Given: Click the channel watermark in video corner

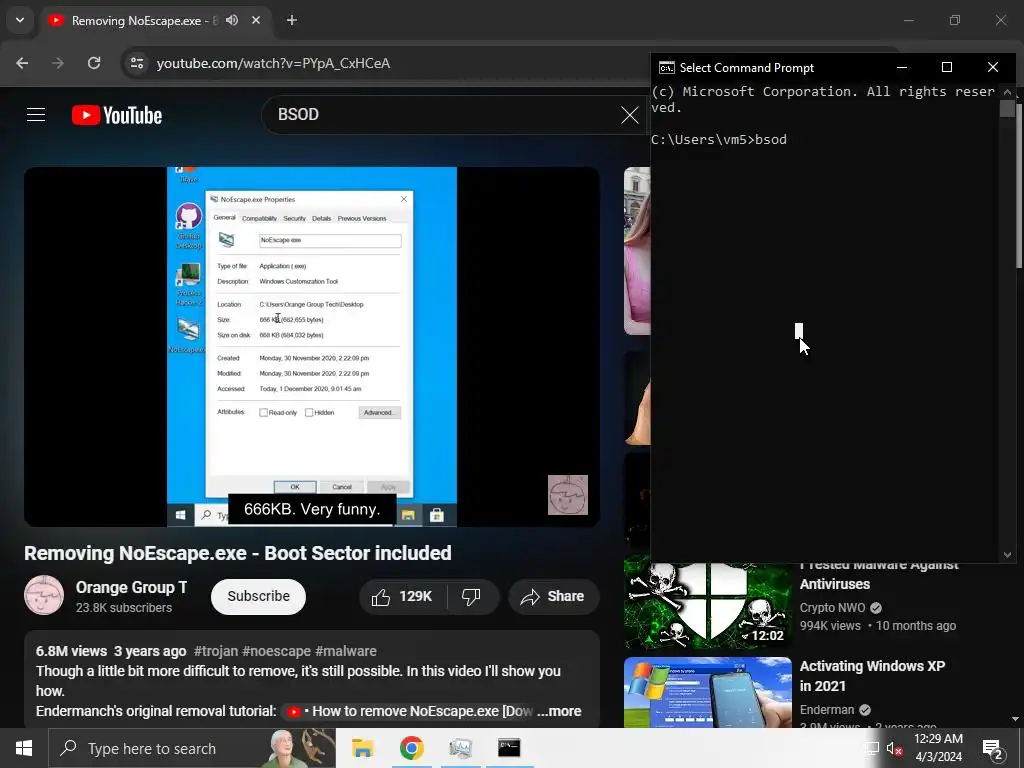Looking at the screenshot, I should (568, 494).
